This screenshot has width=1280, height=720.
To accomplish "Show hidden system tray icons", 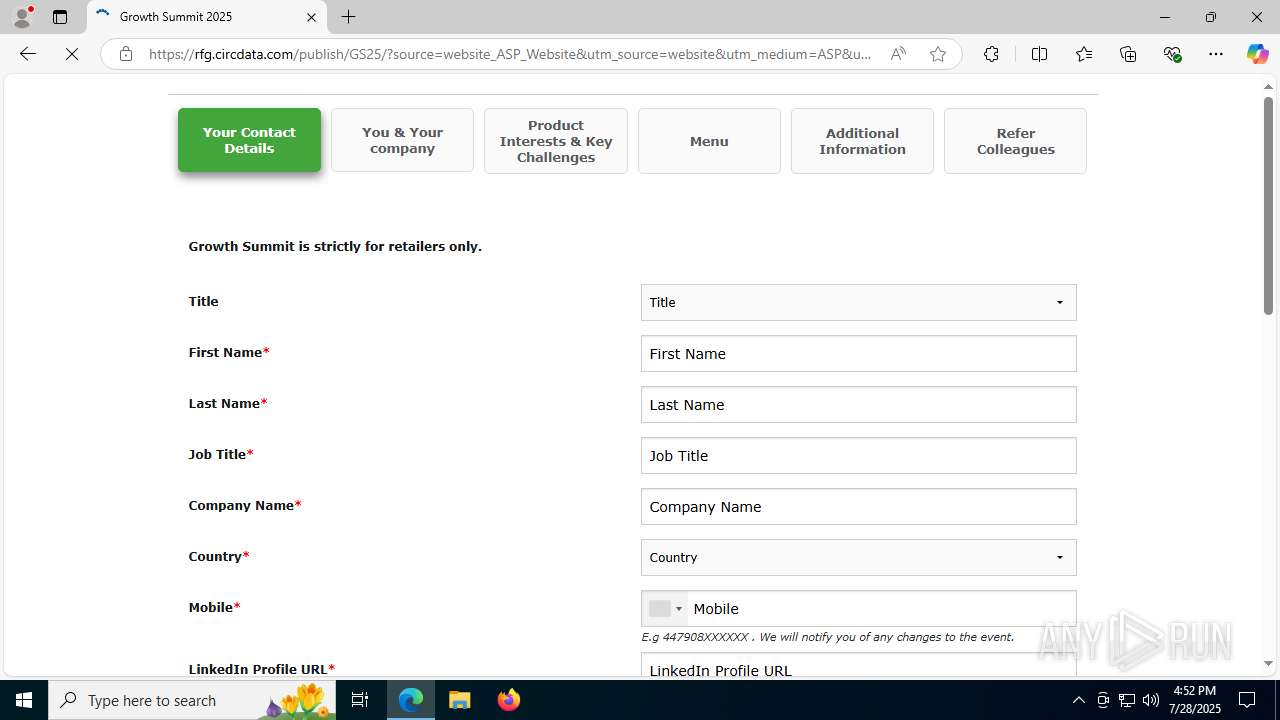I will pos(1078,700).
